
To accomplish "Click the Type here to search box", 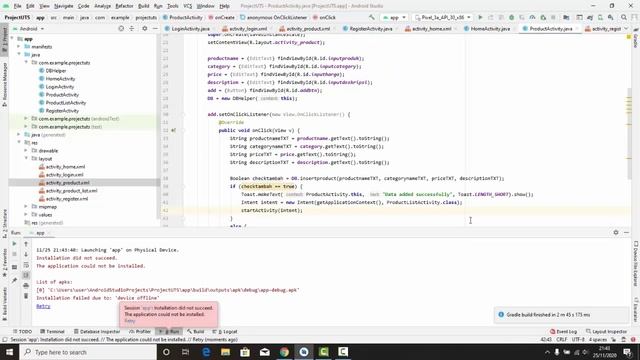I will point(88,352).
